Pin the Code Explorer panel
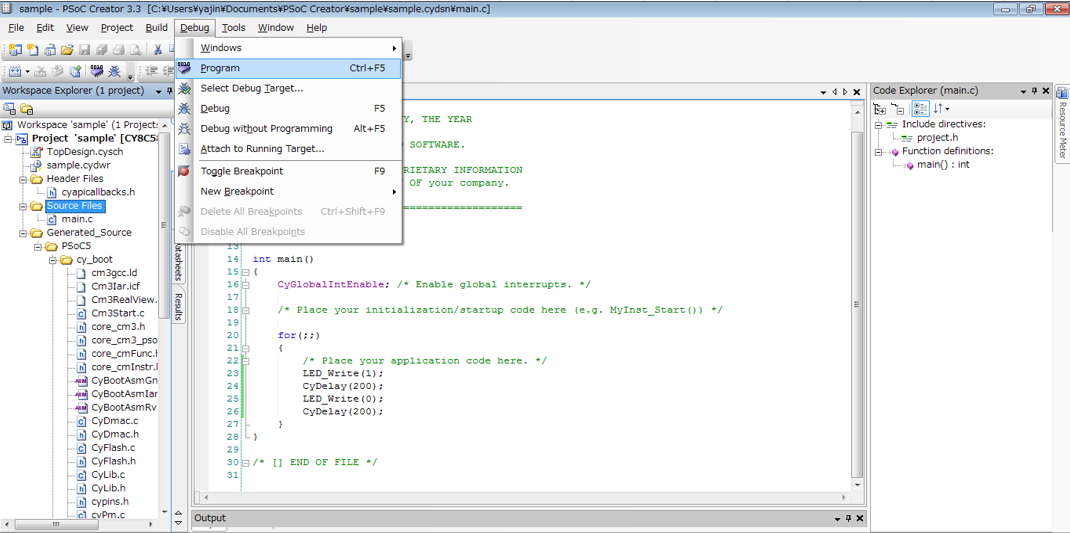The image size is (1070, 533). tap(1035, 91)
